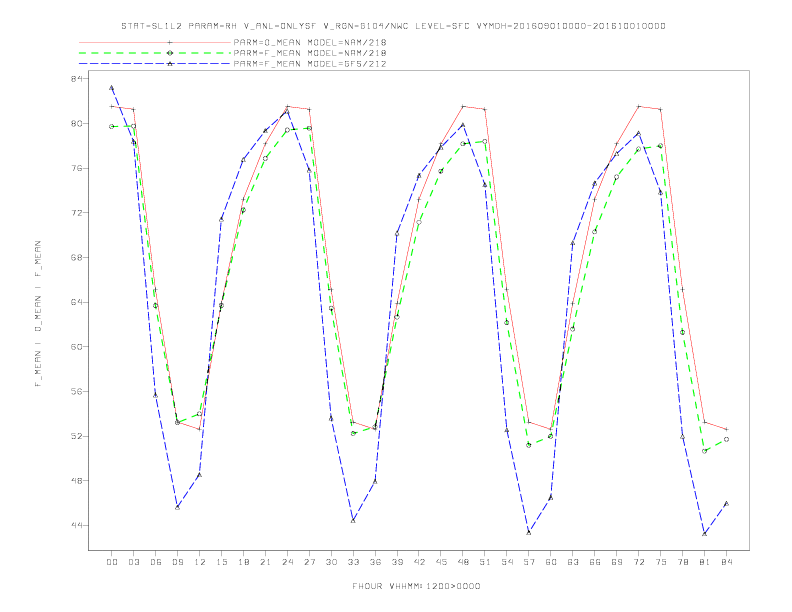Click the green NAM circle marker at hour 84
The image size is (792, 612).
tap(726, 439)
